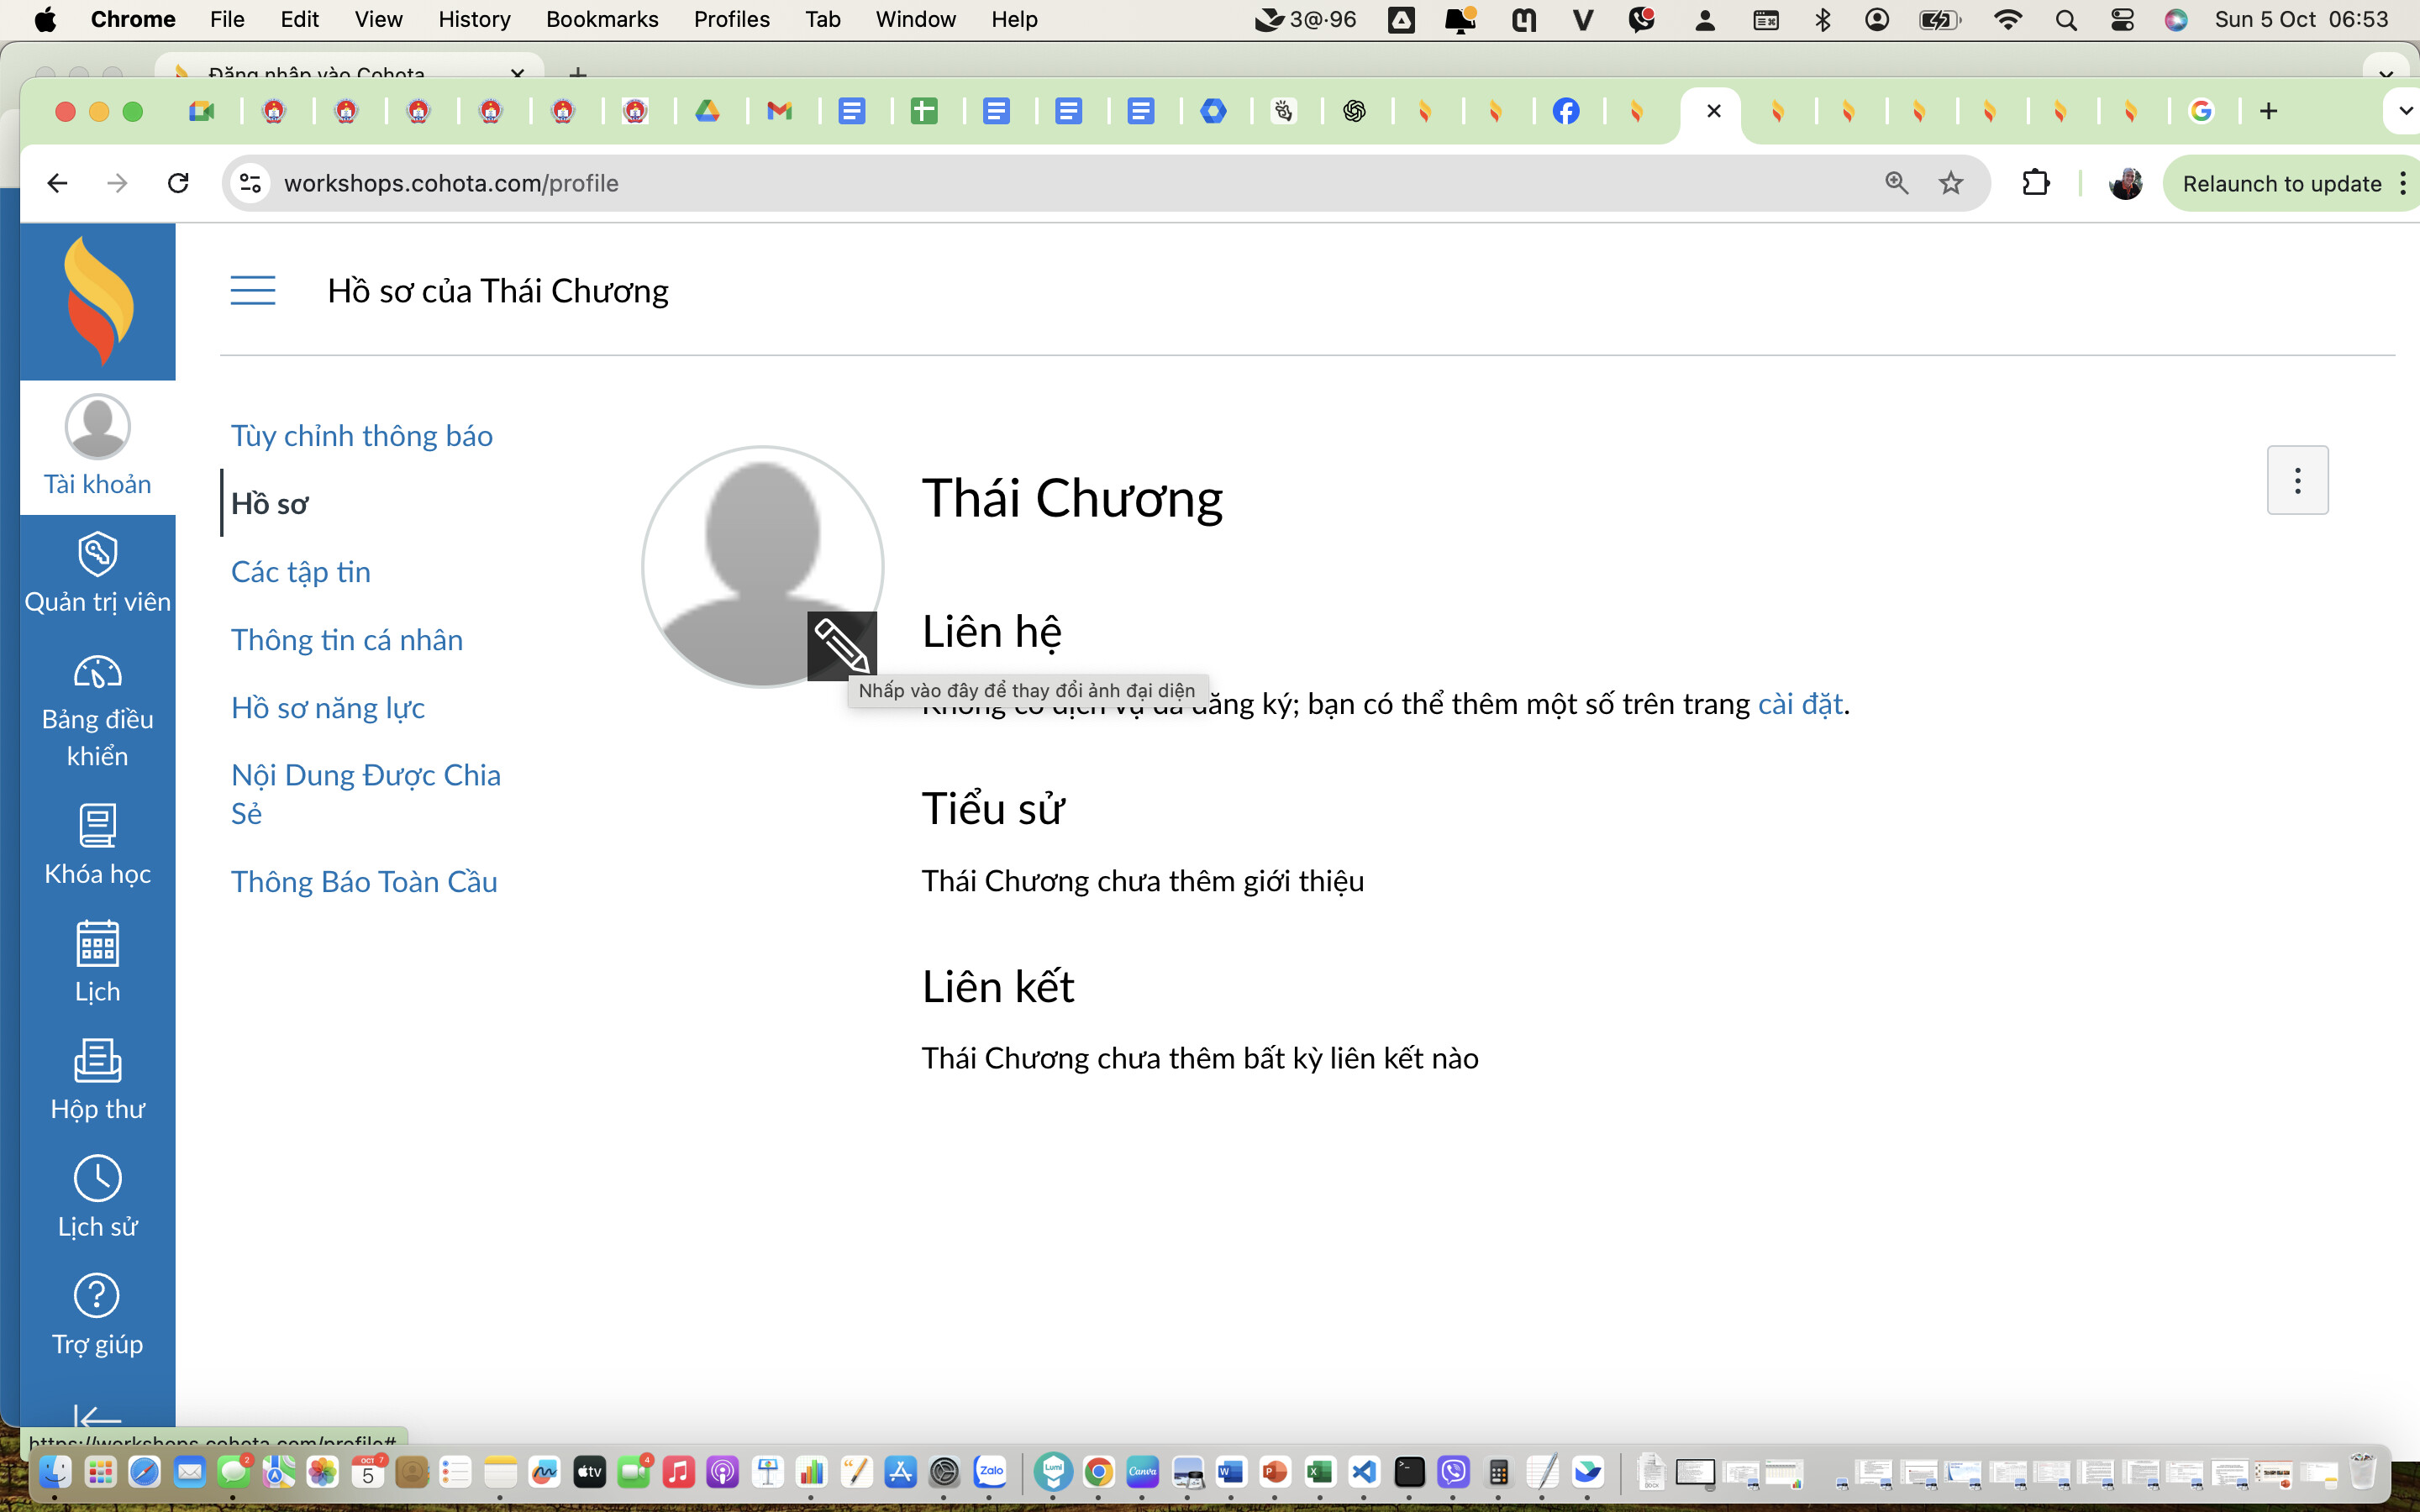Open the Lịch calendar icon
Viewport: 2420px width, 1512px height.
(97, 944)
